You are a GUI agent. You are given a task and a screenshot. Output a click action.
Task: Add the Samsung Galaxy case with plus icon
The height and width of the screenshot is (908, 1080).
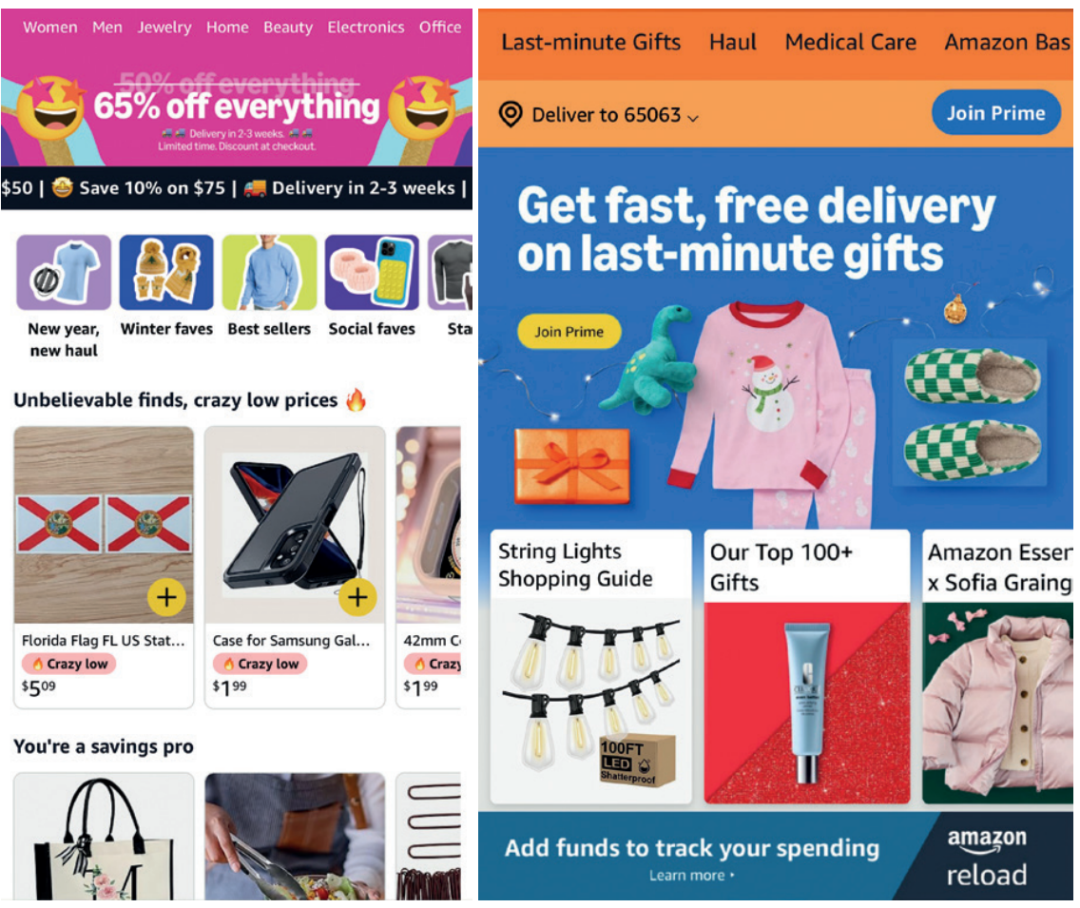pos(357,597)
